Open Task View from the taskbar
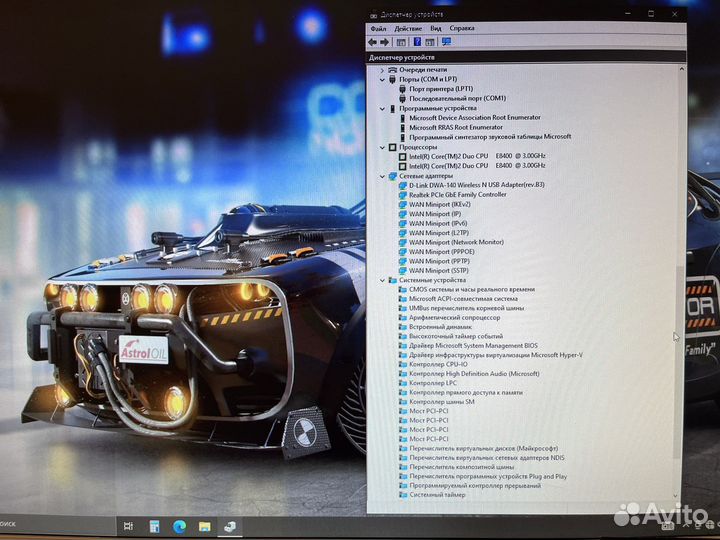 tap(128, 526)
